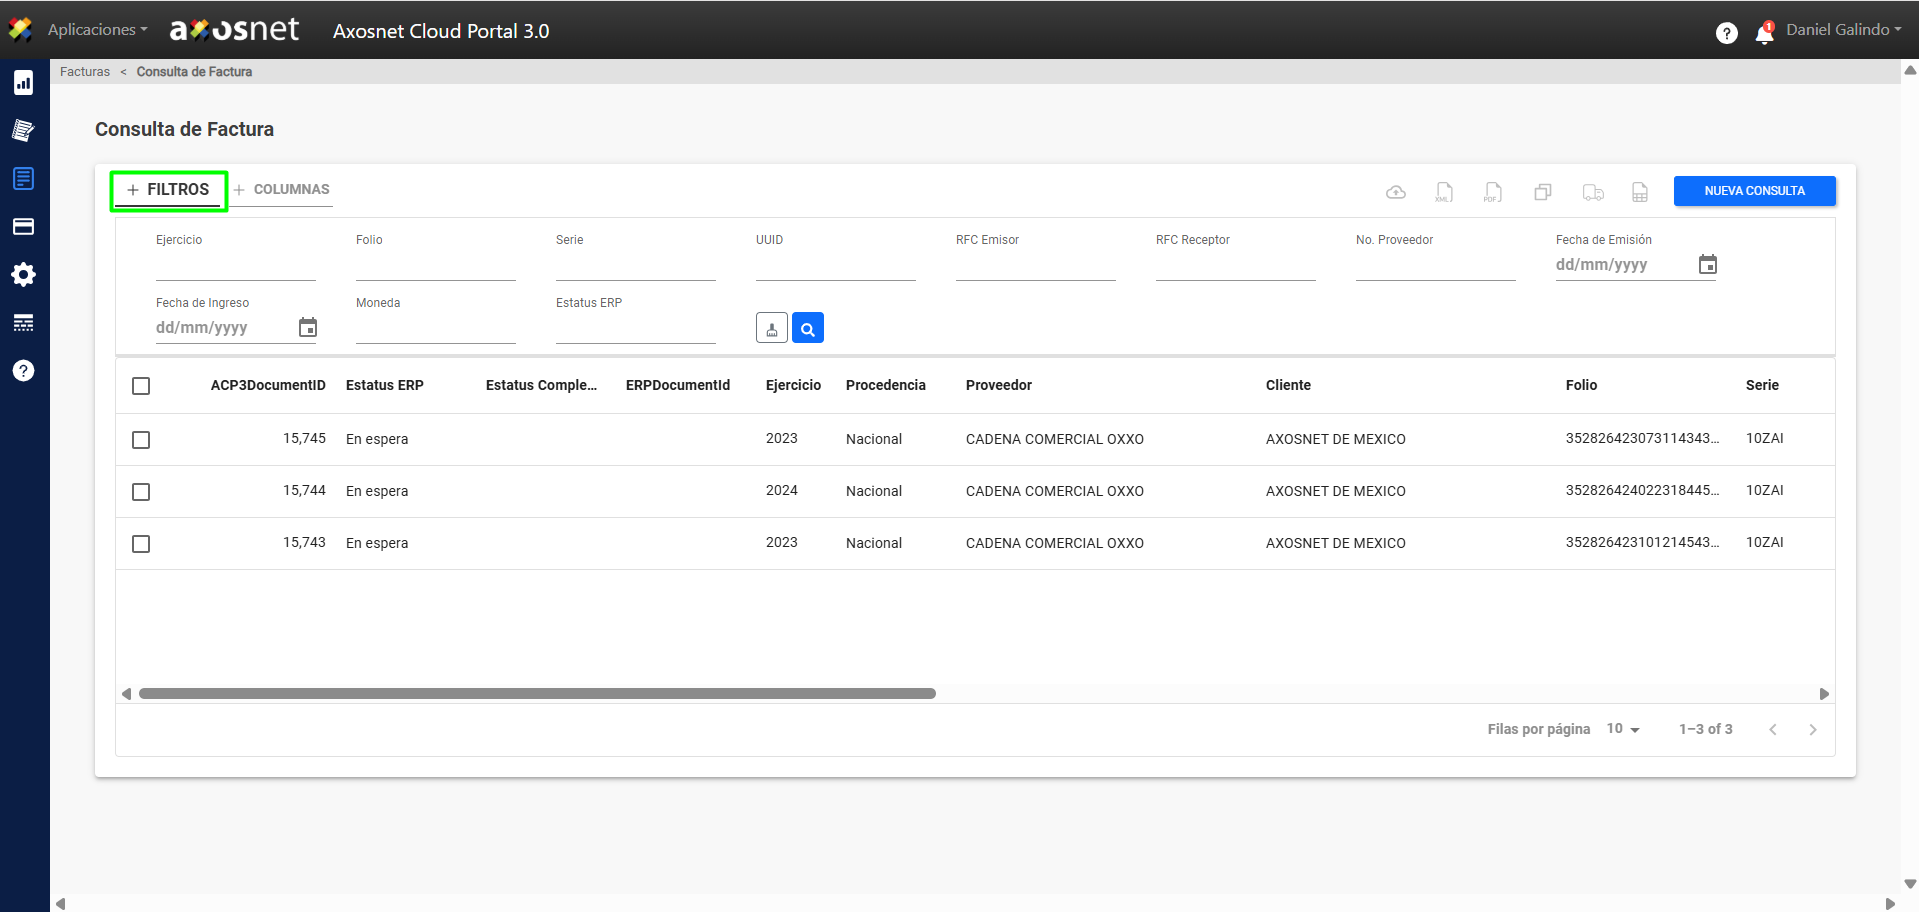The height and width of the screenshot is (912, 1919).
Task: Focus the Serie filter field
Action: tap(636, 266)
